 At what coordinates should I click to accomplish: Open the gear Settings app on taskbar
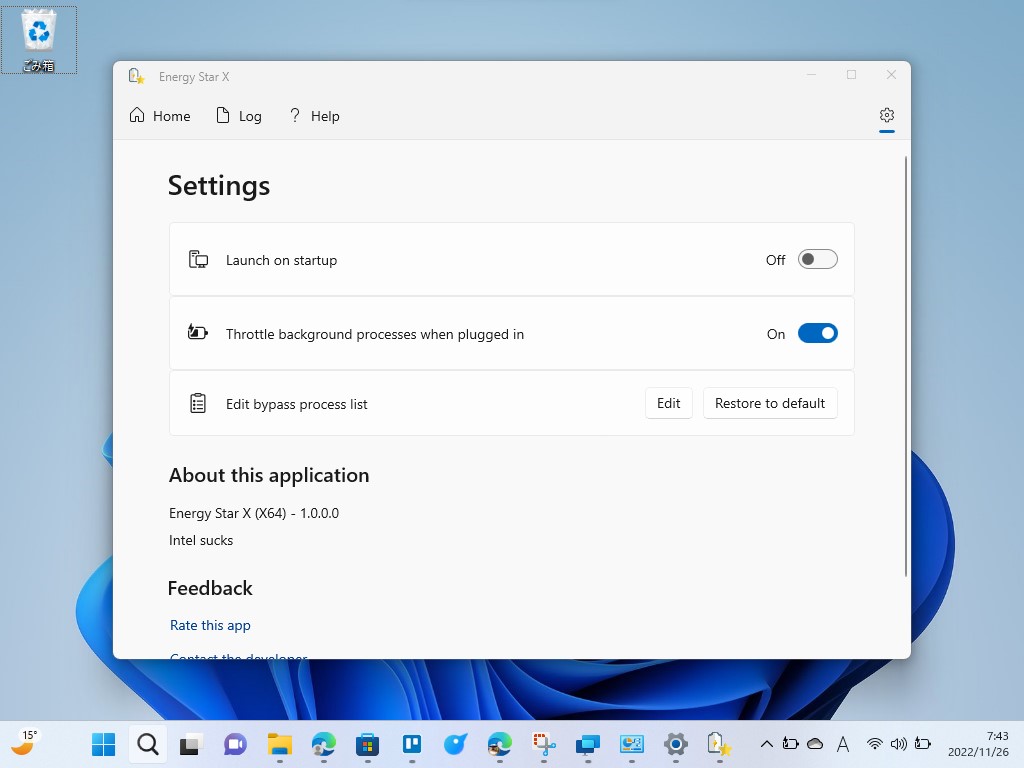click(x=675, y=744)
